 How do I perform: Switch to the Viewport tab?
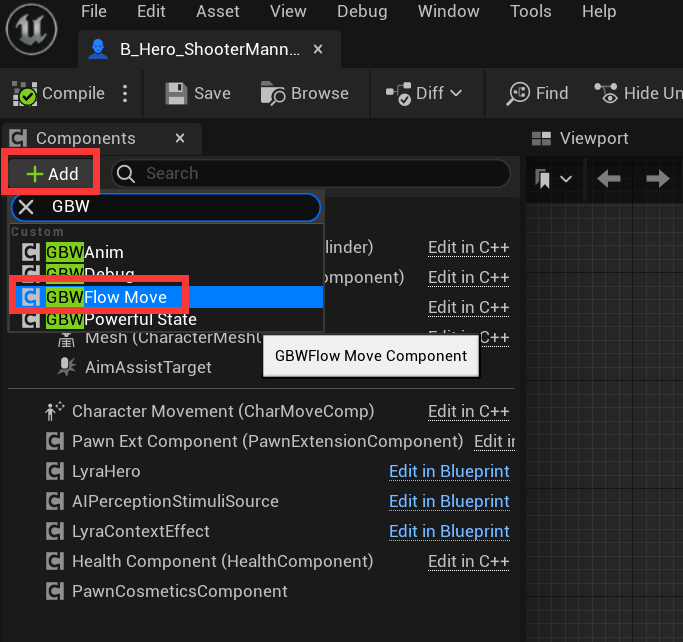click(580, 139)
